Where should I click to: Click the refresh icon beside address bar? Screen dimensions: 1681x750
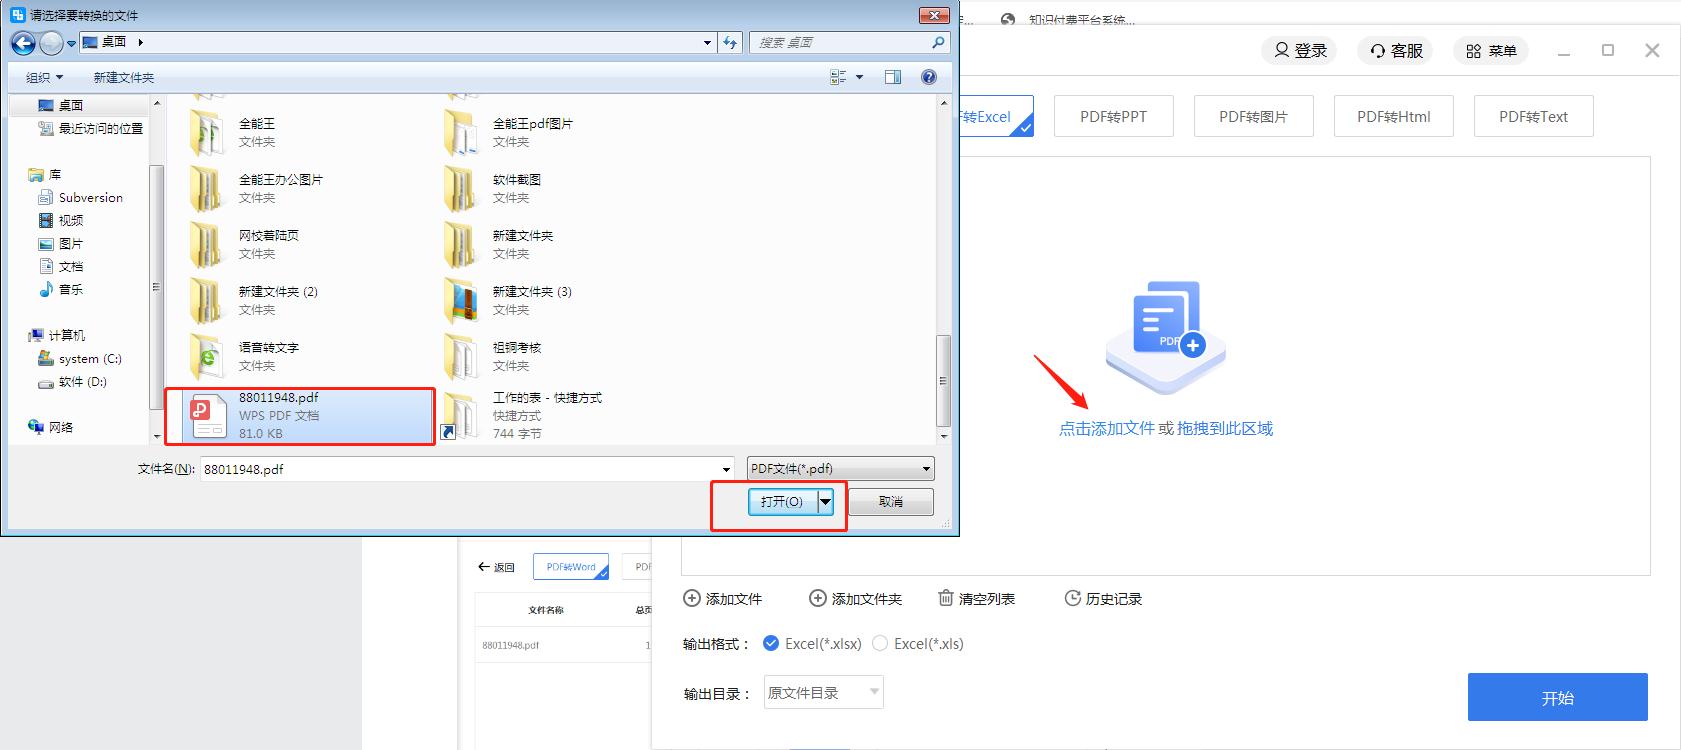point(730,42)
